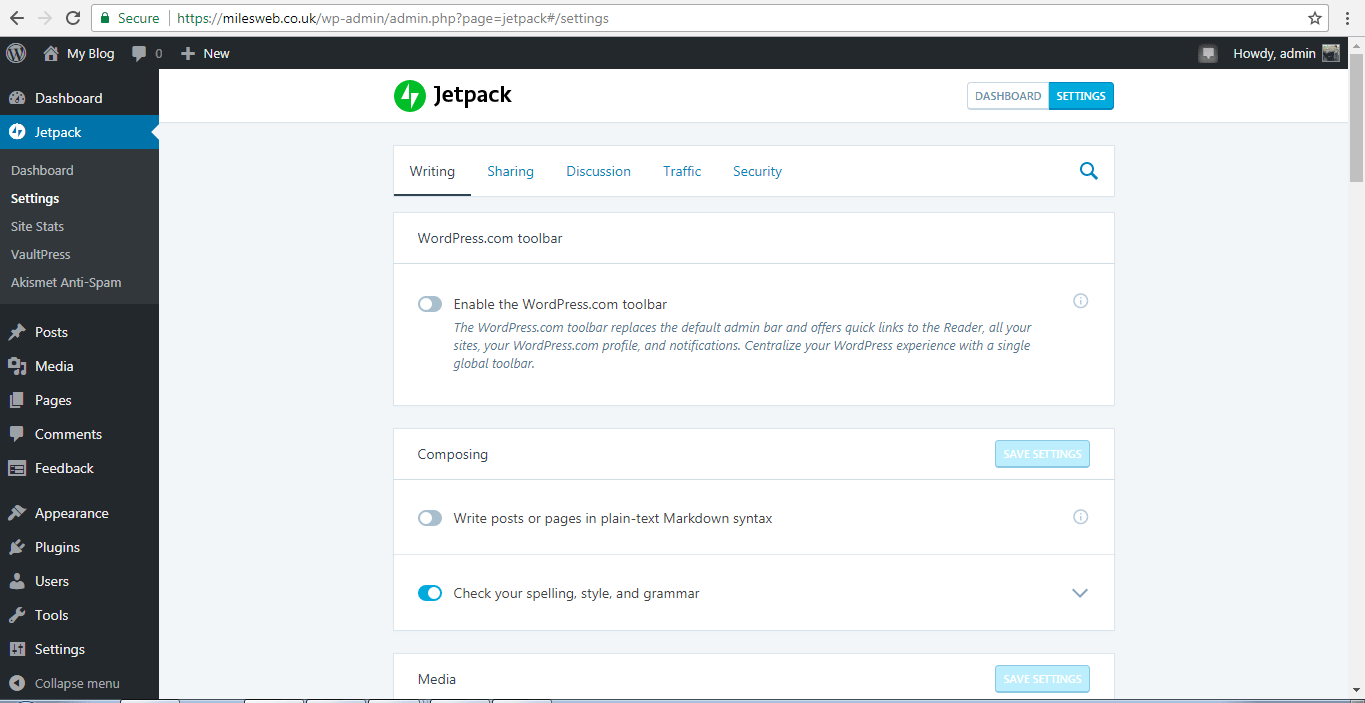Select Settings under Jetpack submenu
The height and width of the screenshot is (703, 1365).
(35, 198)
